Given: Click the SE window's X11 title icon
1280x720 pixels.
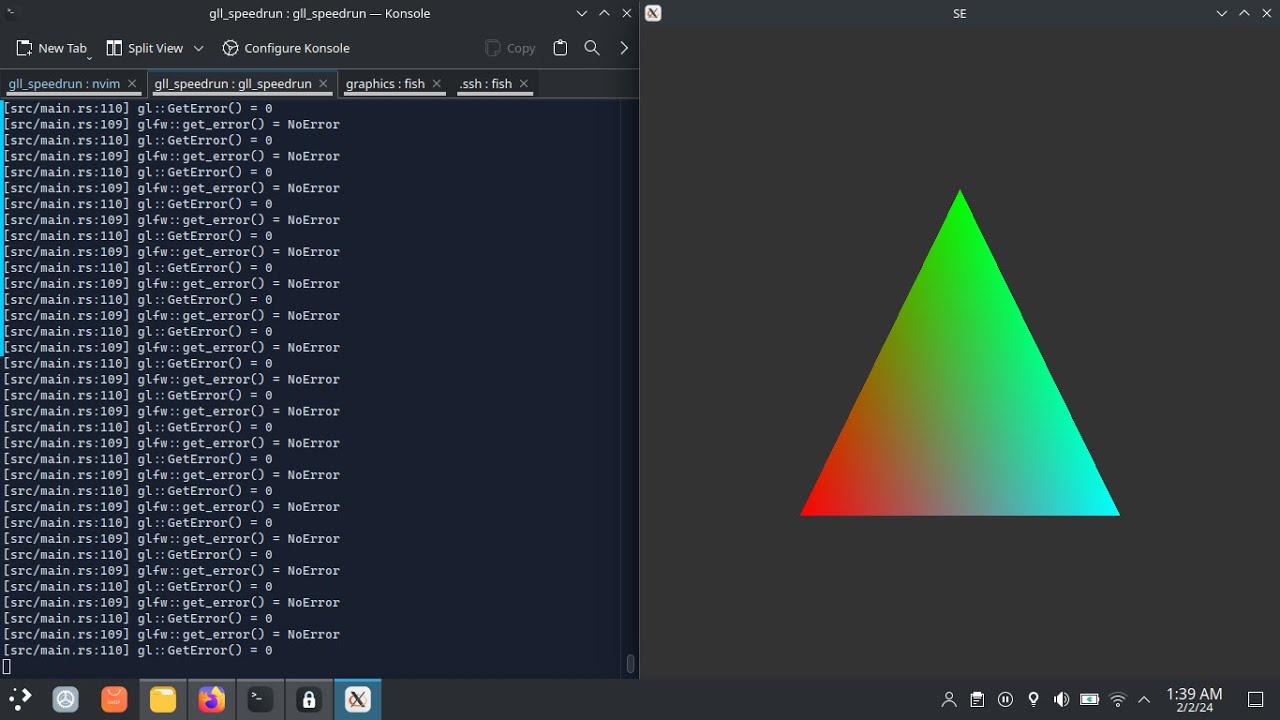Looking at the screenshot, I should coord(653,13).
